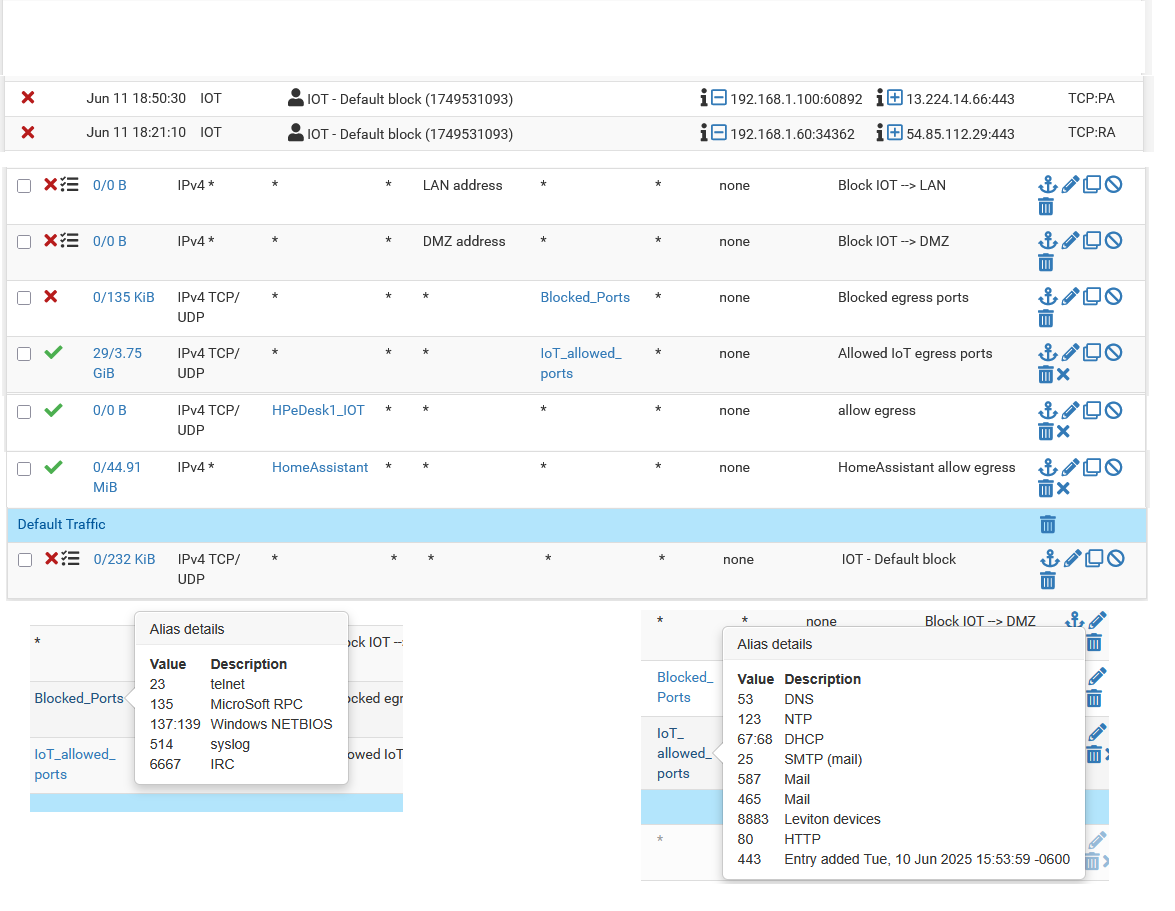Click the 6667 IRC port value in alias popup
Screen dimensions: 1175x911
click(165, 764)
